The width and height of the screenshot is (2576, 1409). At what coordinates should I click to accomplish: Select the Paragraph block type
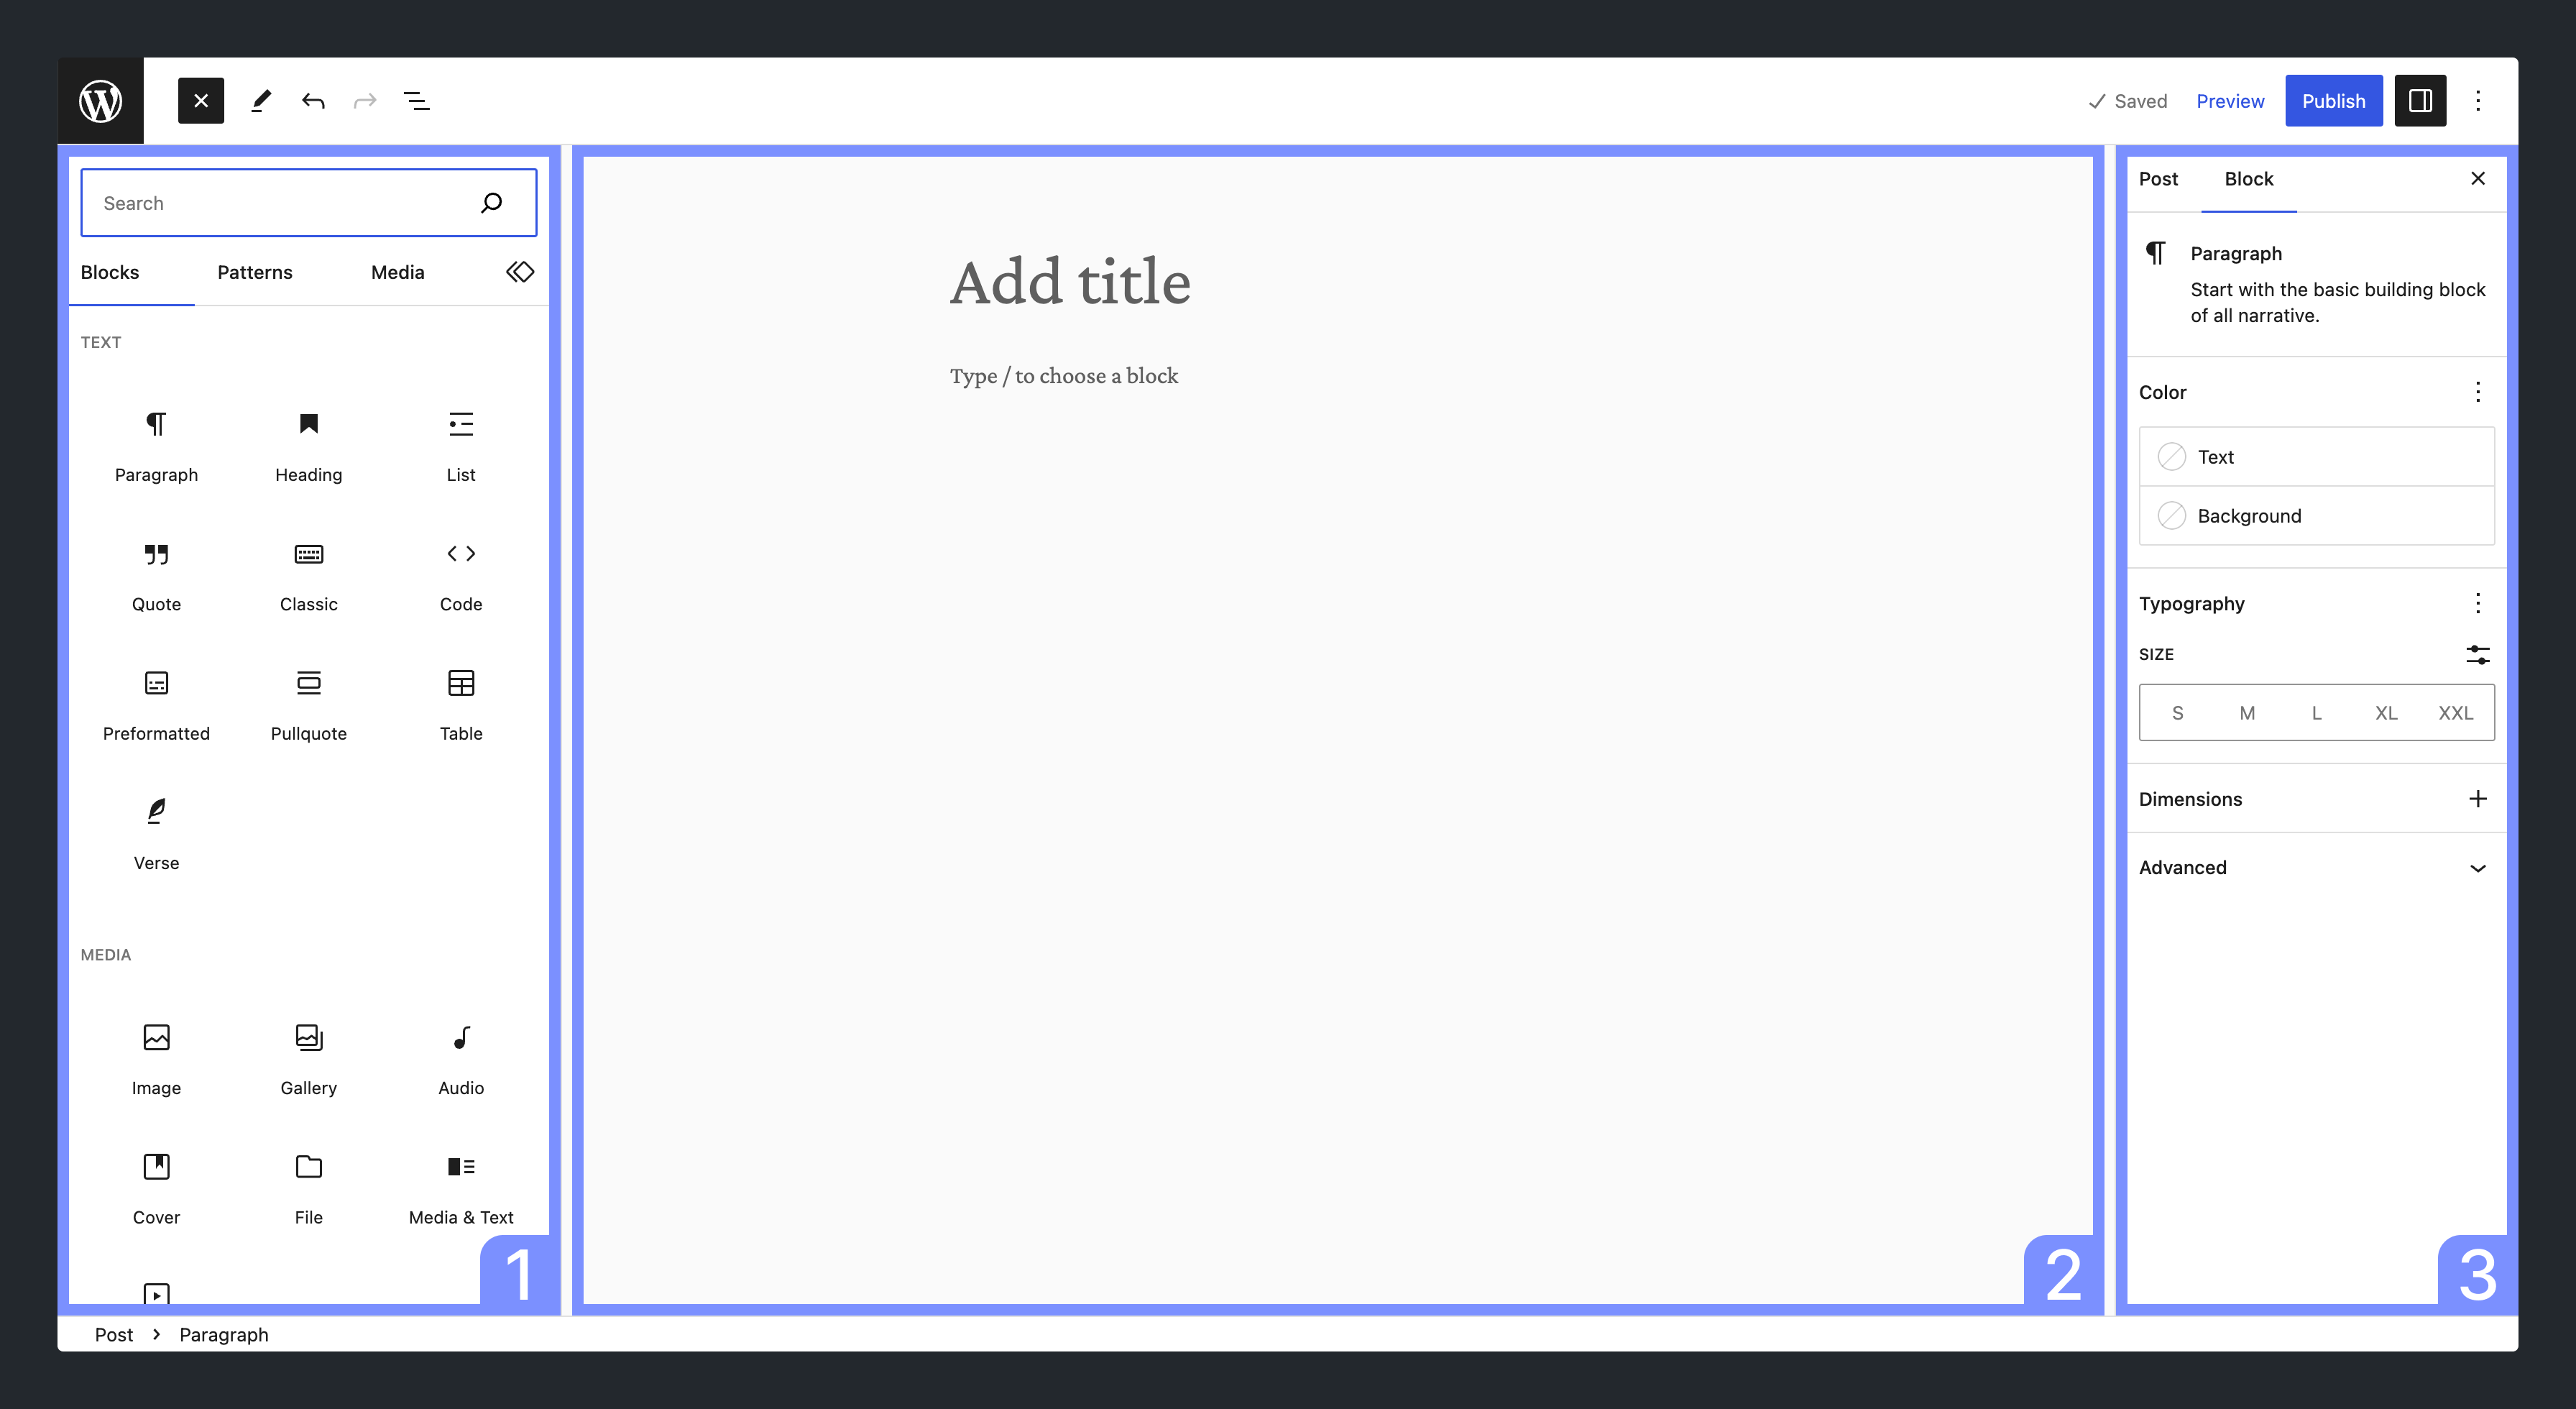[x=156, y=443]
